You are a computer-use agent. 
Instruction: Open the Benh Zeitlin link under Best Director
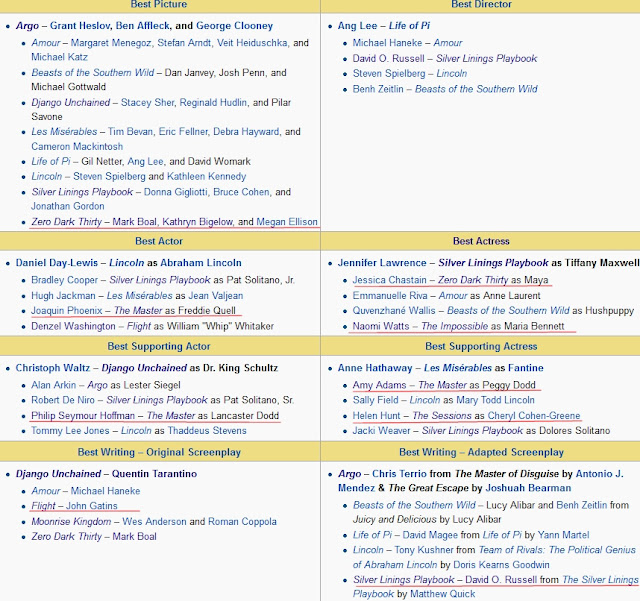coord(378,89)
